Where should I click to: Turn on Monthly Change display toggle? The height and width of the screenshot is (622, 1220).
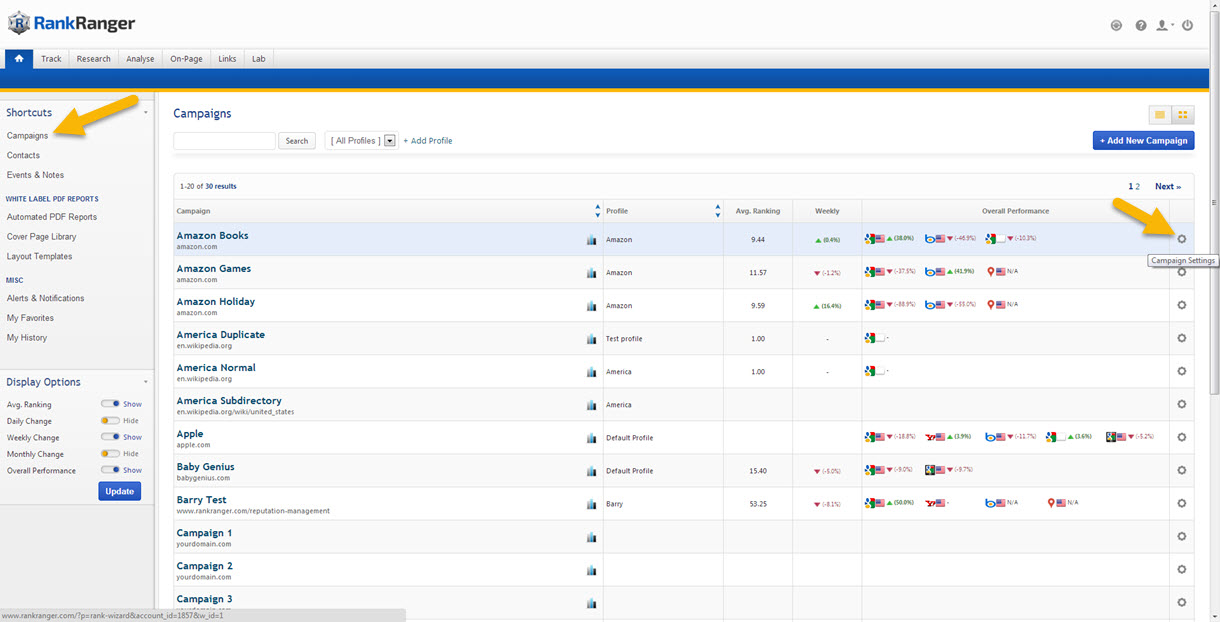pos(110,454)
